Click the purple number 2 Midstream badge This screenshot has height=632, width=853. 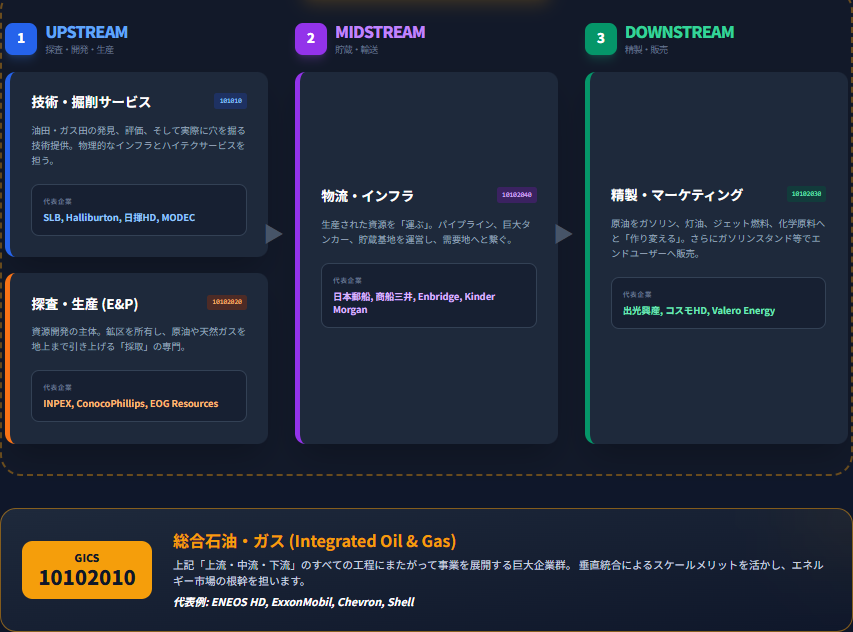[x=310, y=39]
